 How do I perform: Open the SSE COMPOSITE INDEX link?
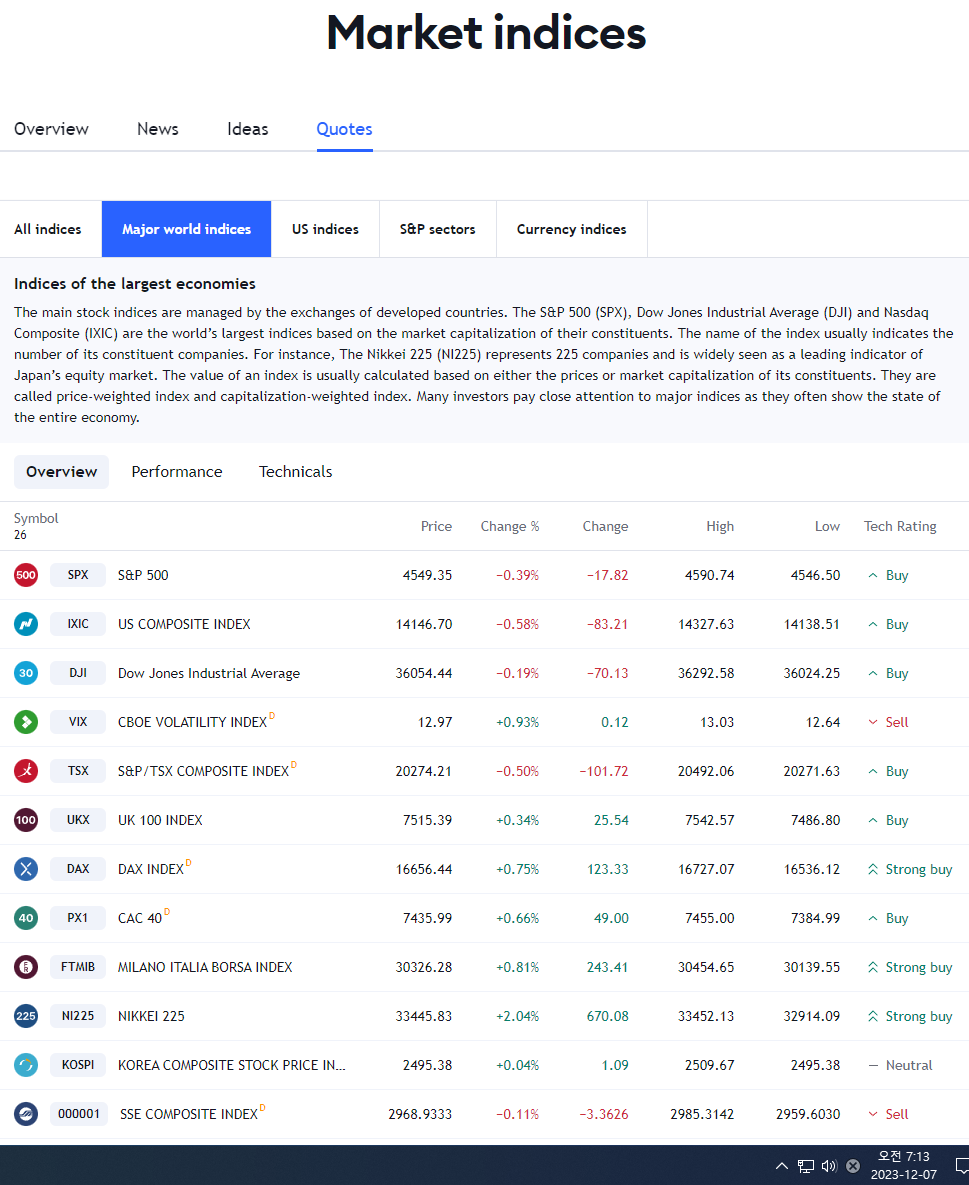(189, 1115)
